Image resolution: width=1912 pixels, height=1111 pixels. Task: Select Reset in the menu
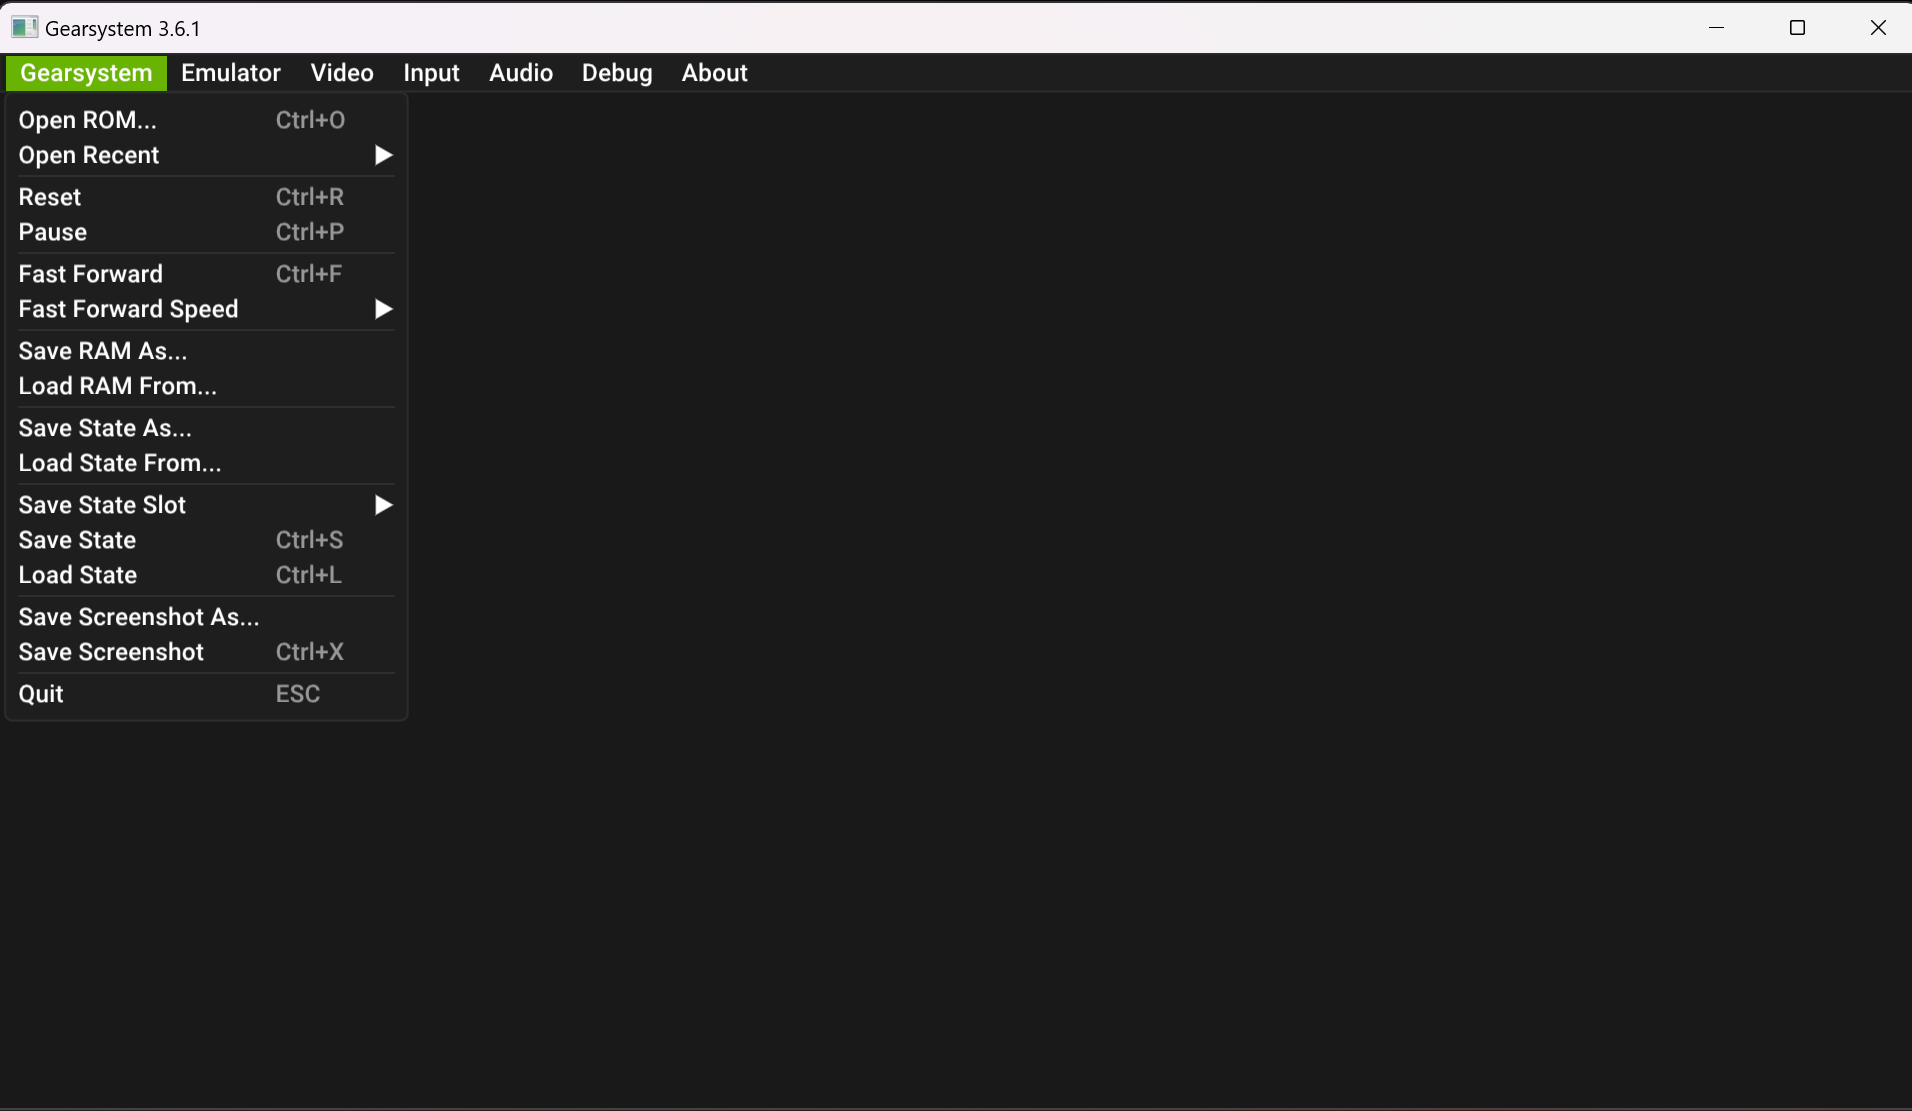(x=206, y=197)
